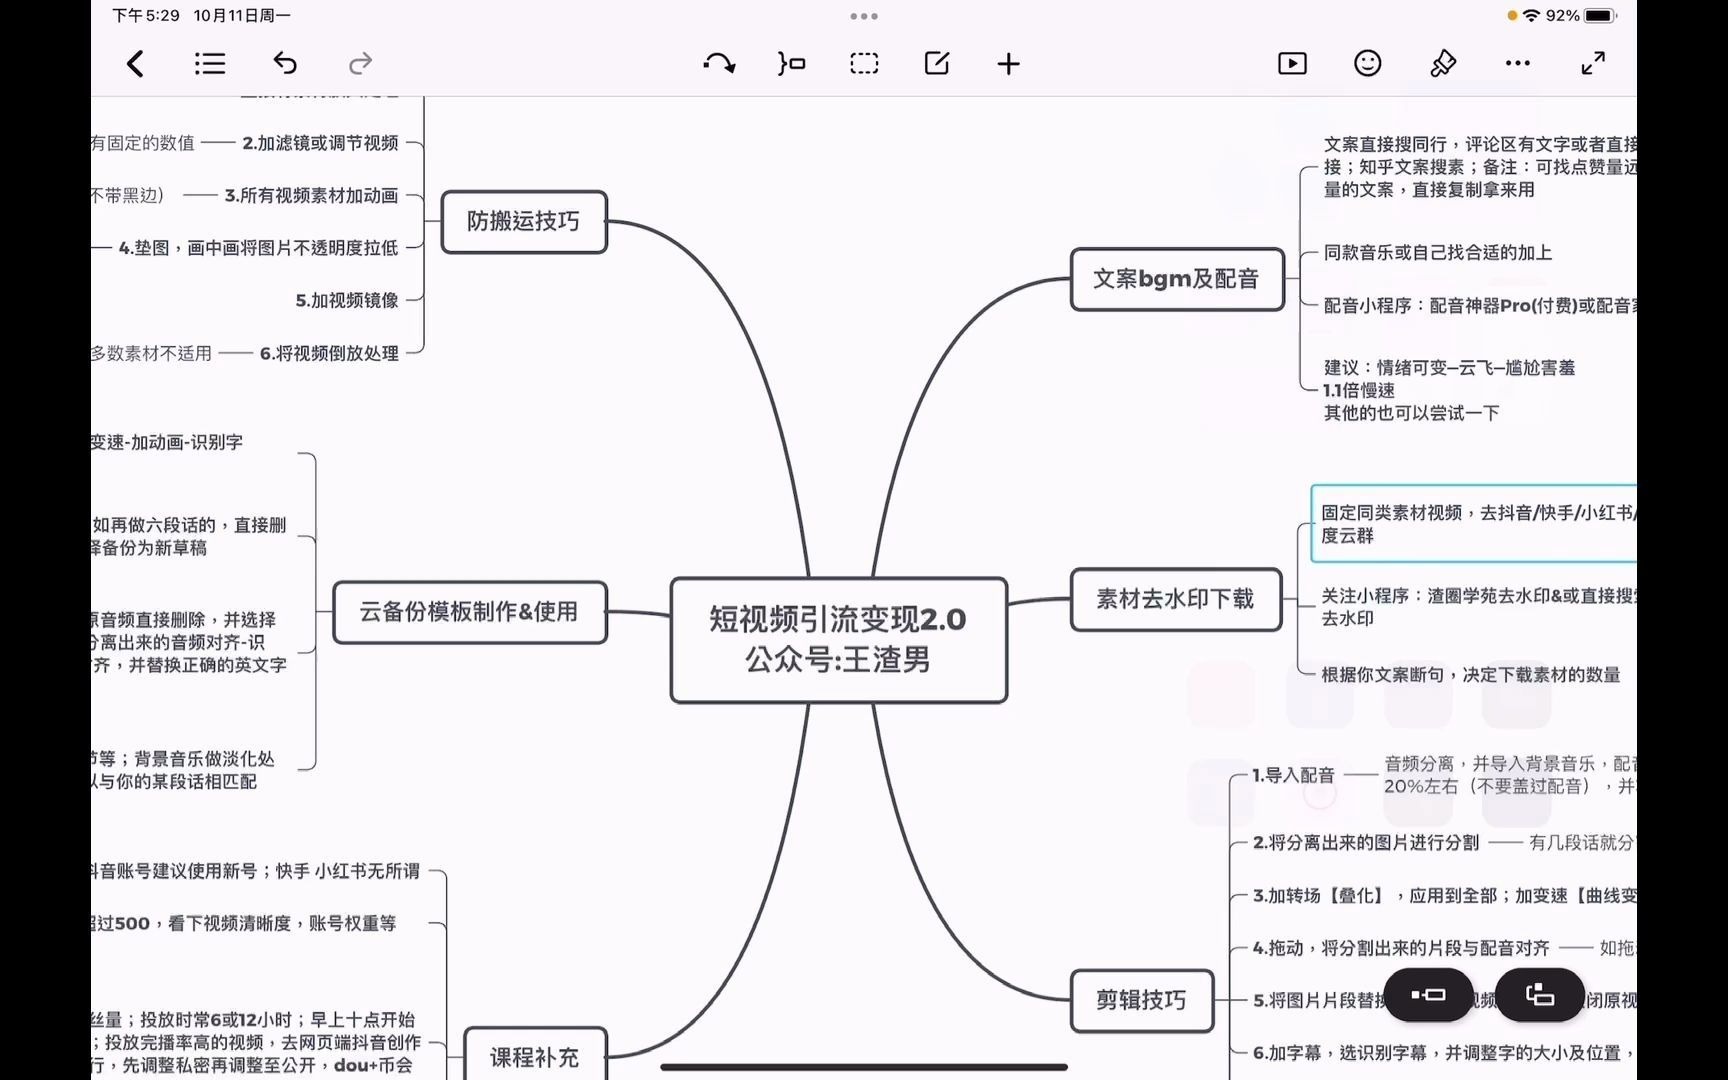Tap the back arrow icon

136,64
